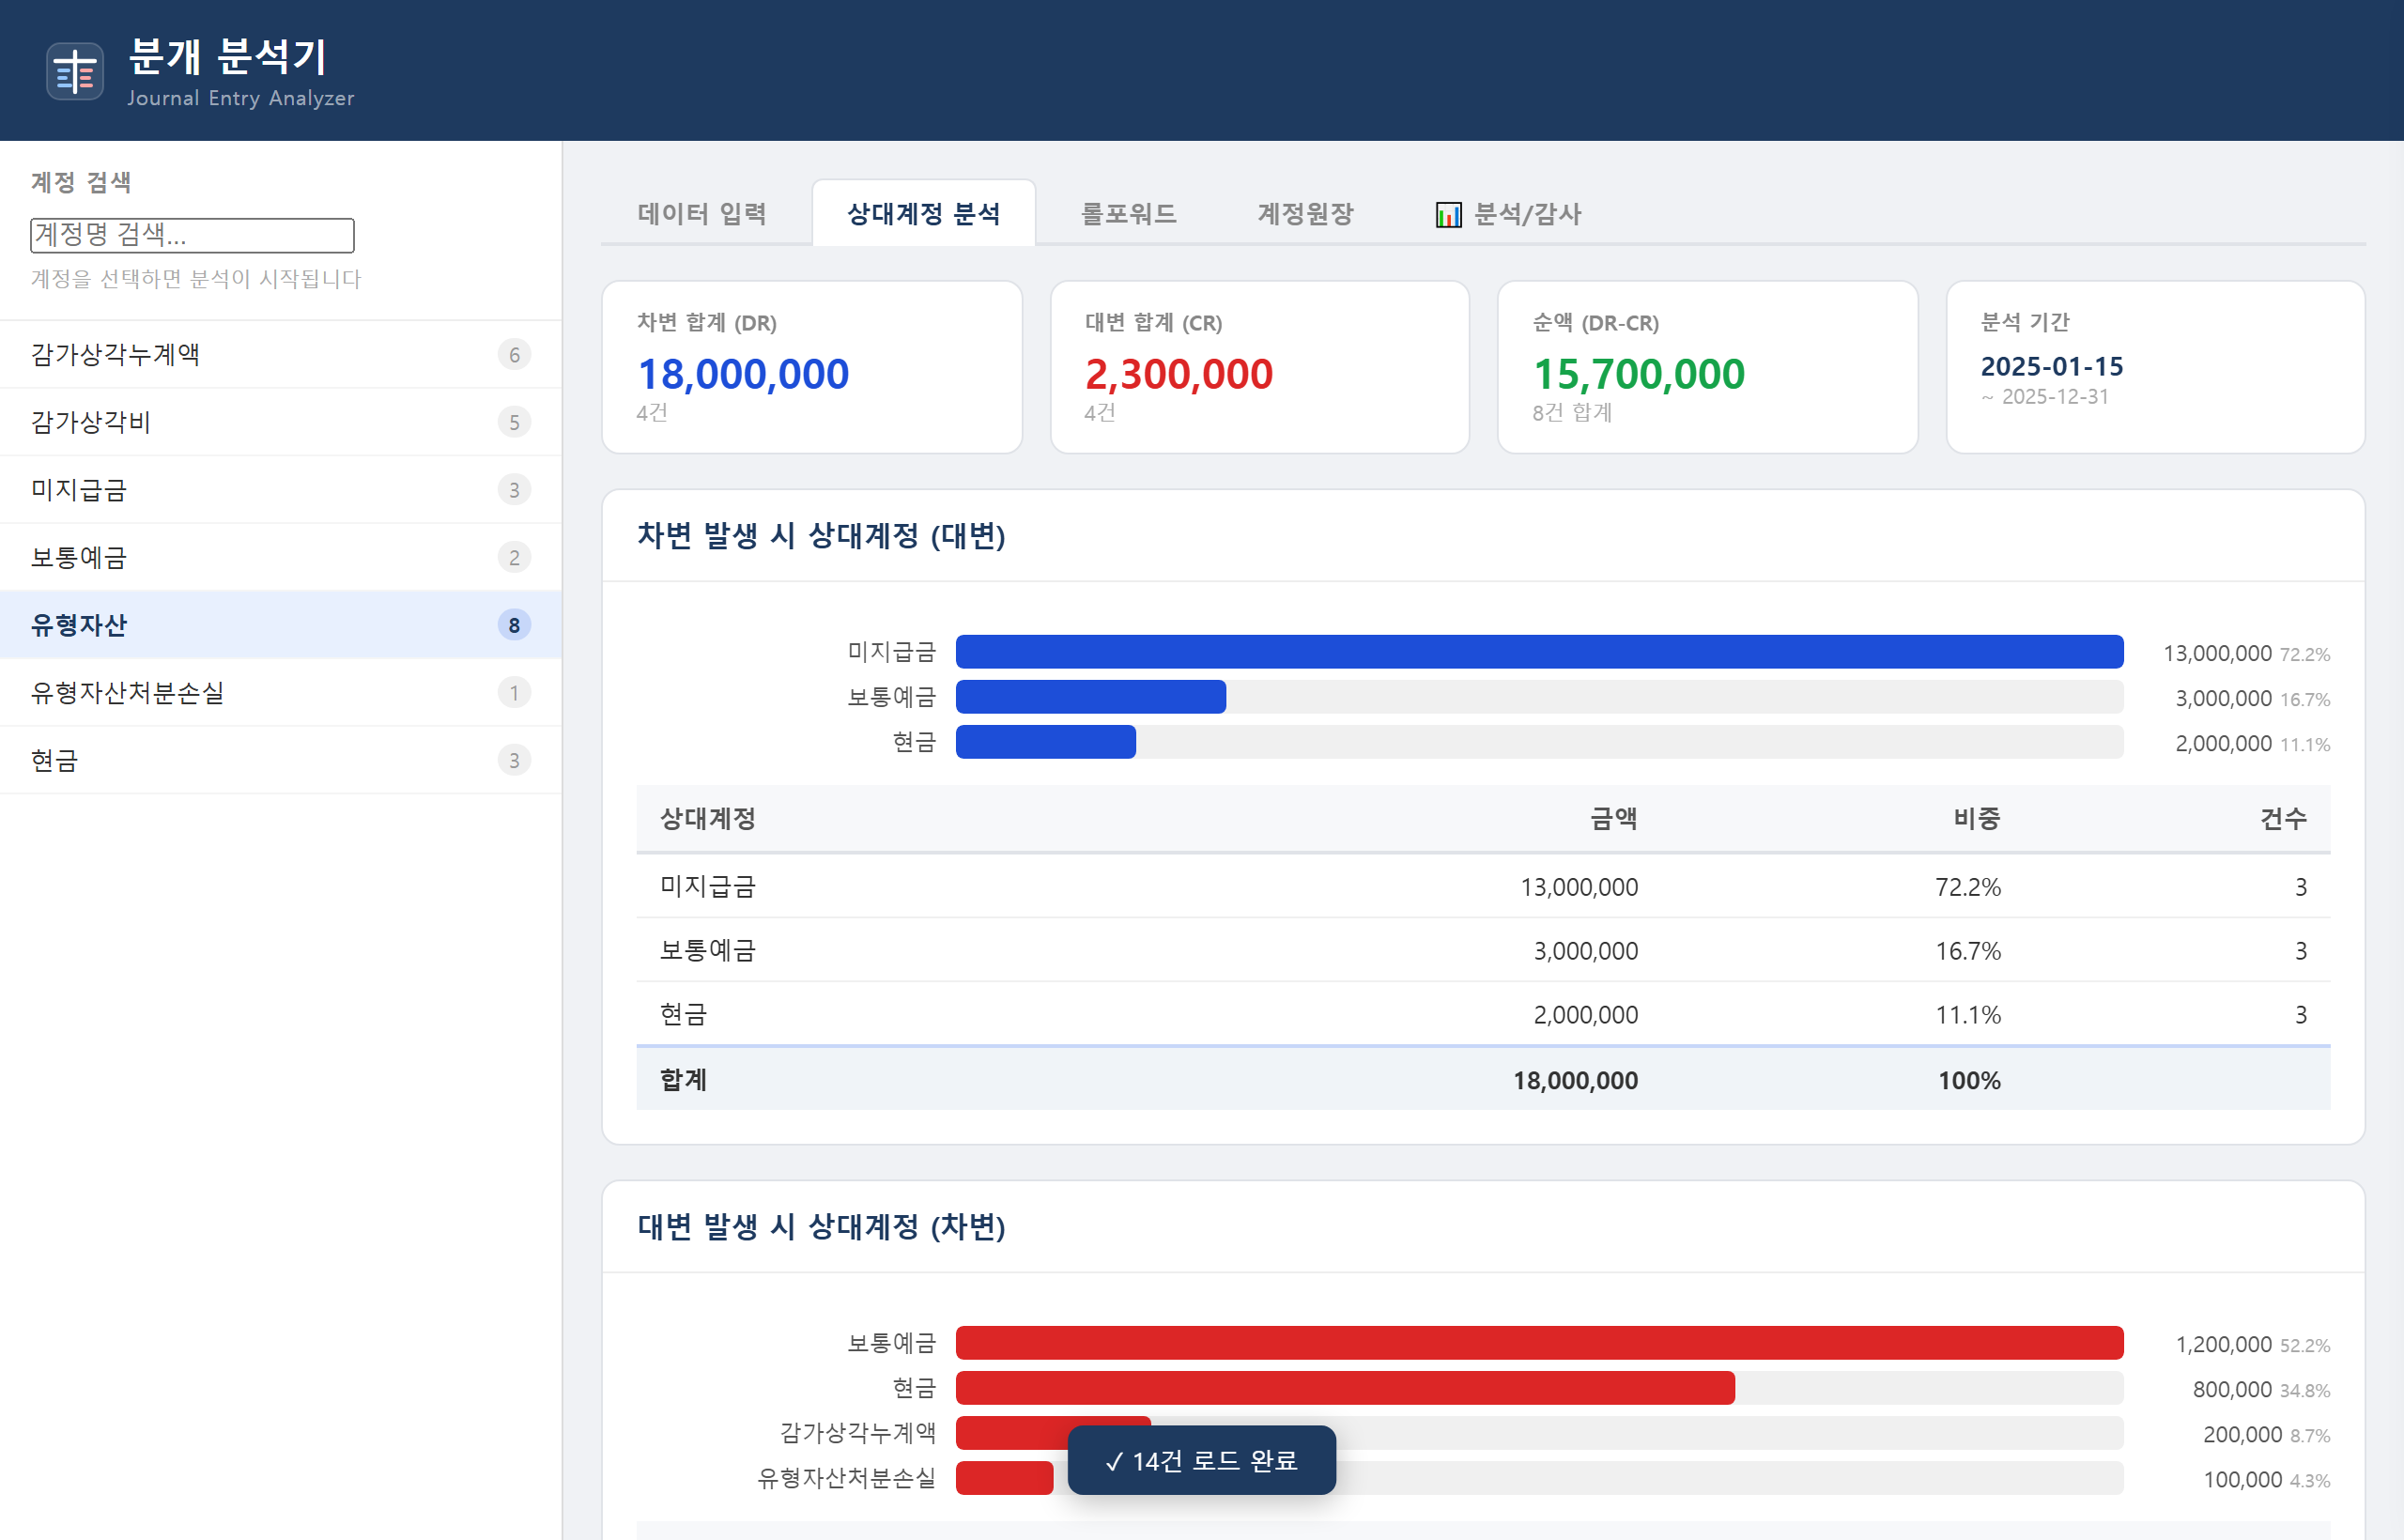Screen dimensions: 2404x1540
Task: Select the highlighted 유형자산 account
Action: pos(281,625)
